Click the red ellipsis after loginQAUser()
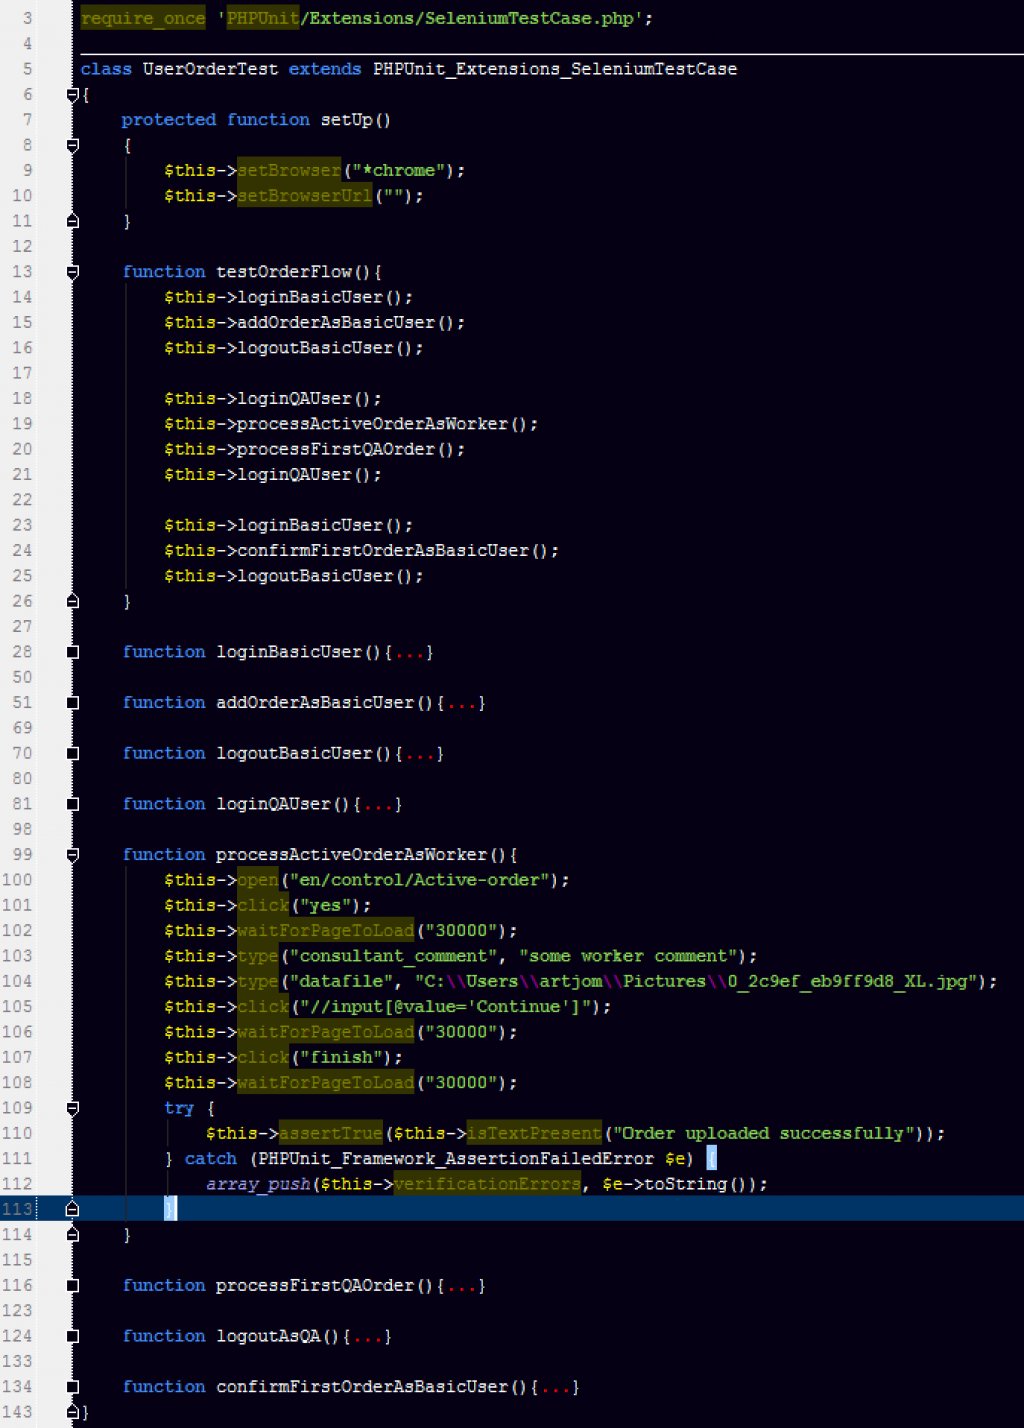The height and width of the screenshot is (1428, 1024). [377, 805]
